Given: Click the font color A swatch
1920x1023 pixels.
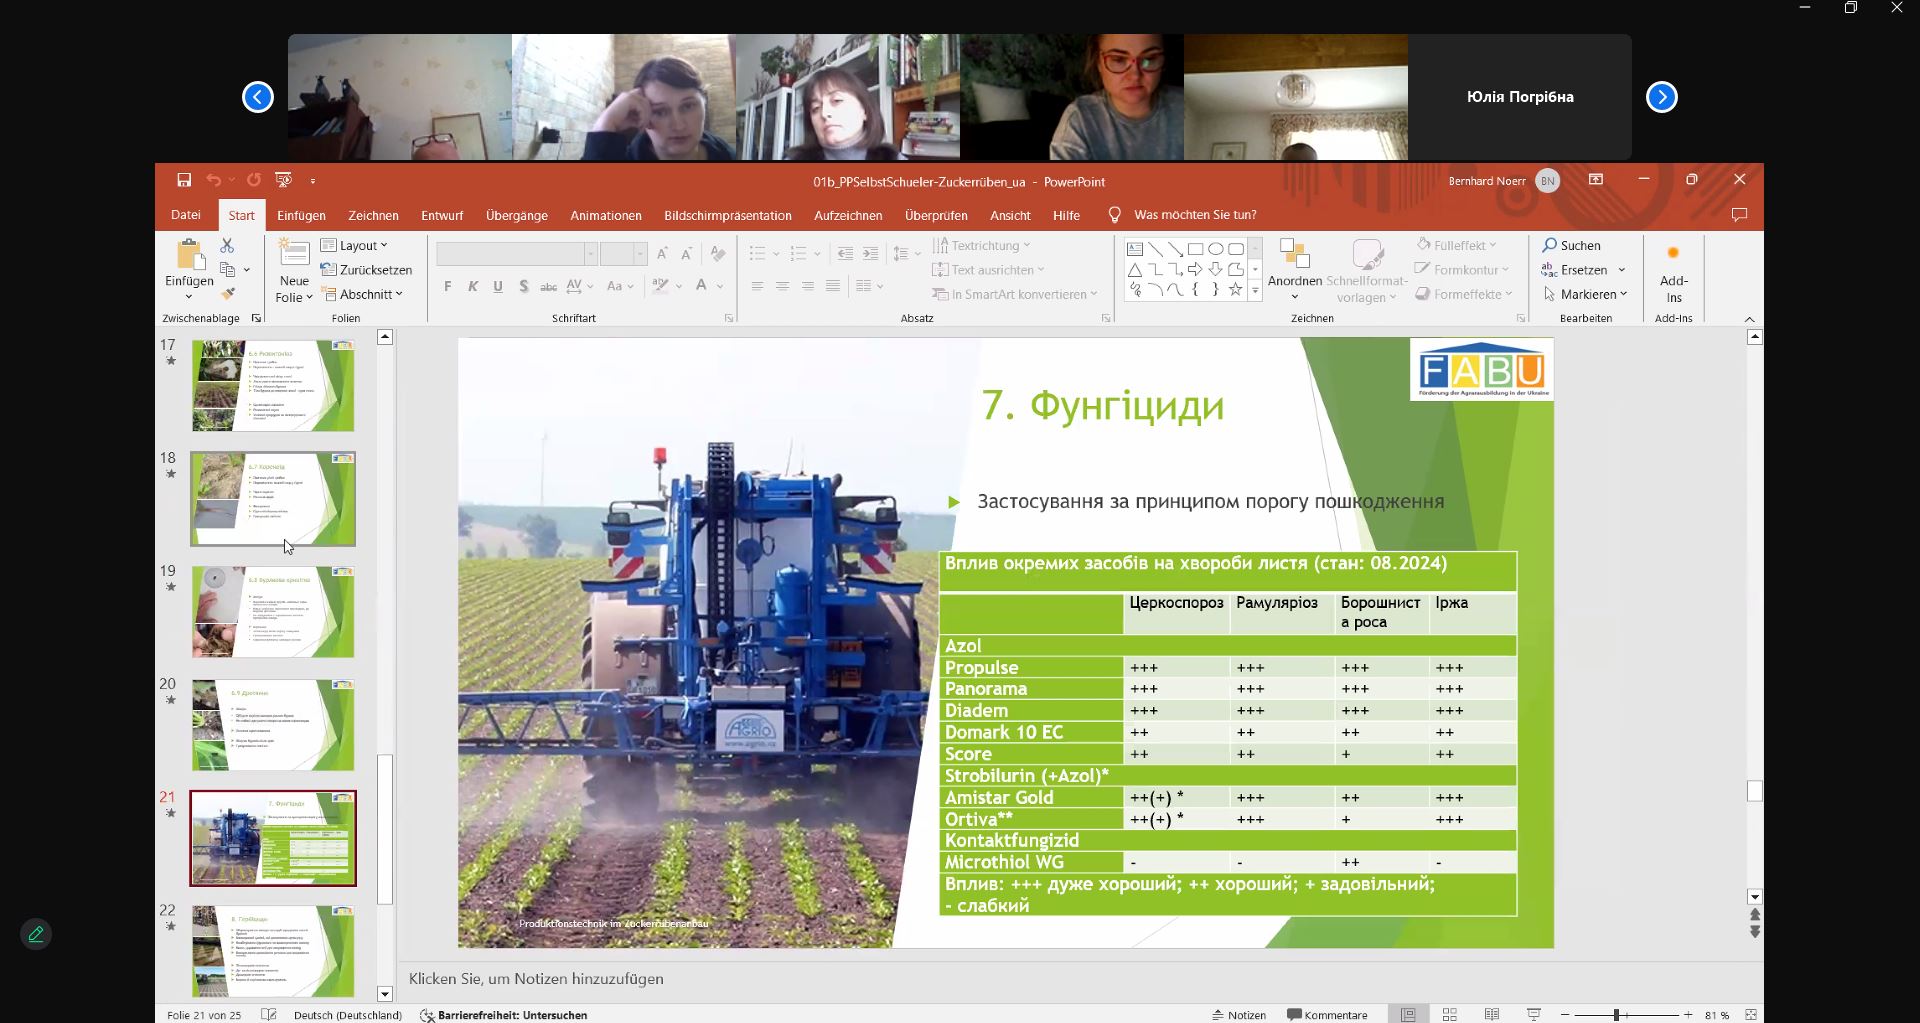Looking at the screenshot, I should pos(702,286).
